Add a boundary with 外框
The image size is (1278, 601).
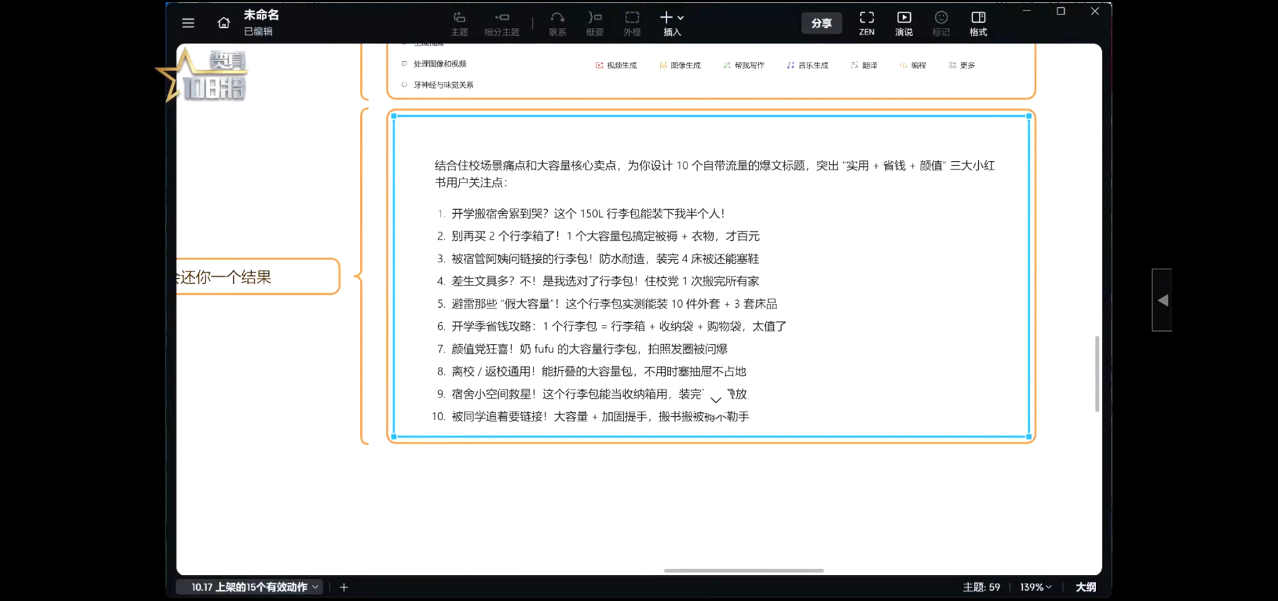pos(632,23)
